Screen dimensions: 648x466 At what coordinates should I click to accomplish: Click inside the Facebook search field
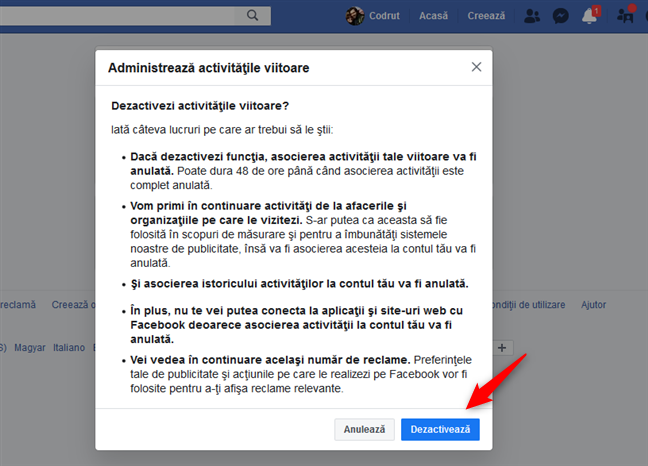(118, 16)
